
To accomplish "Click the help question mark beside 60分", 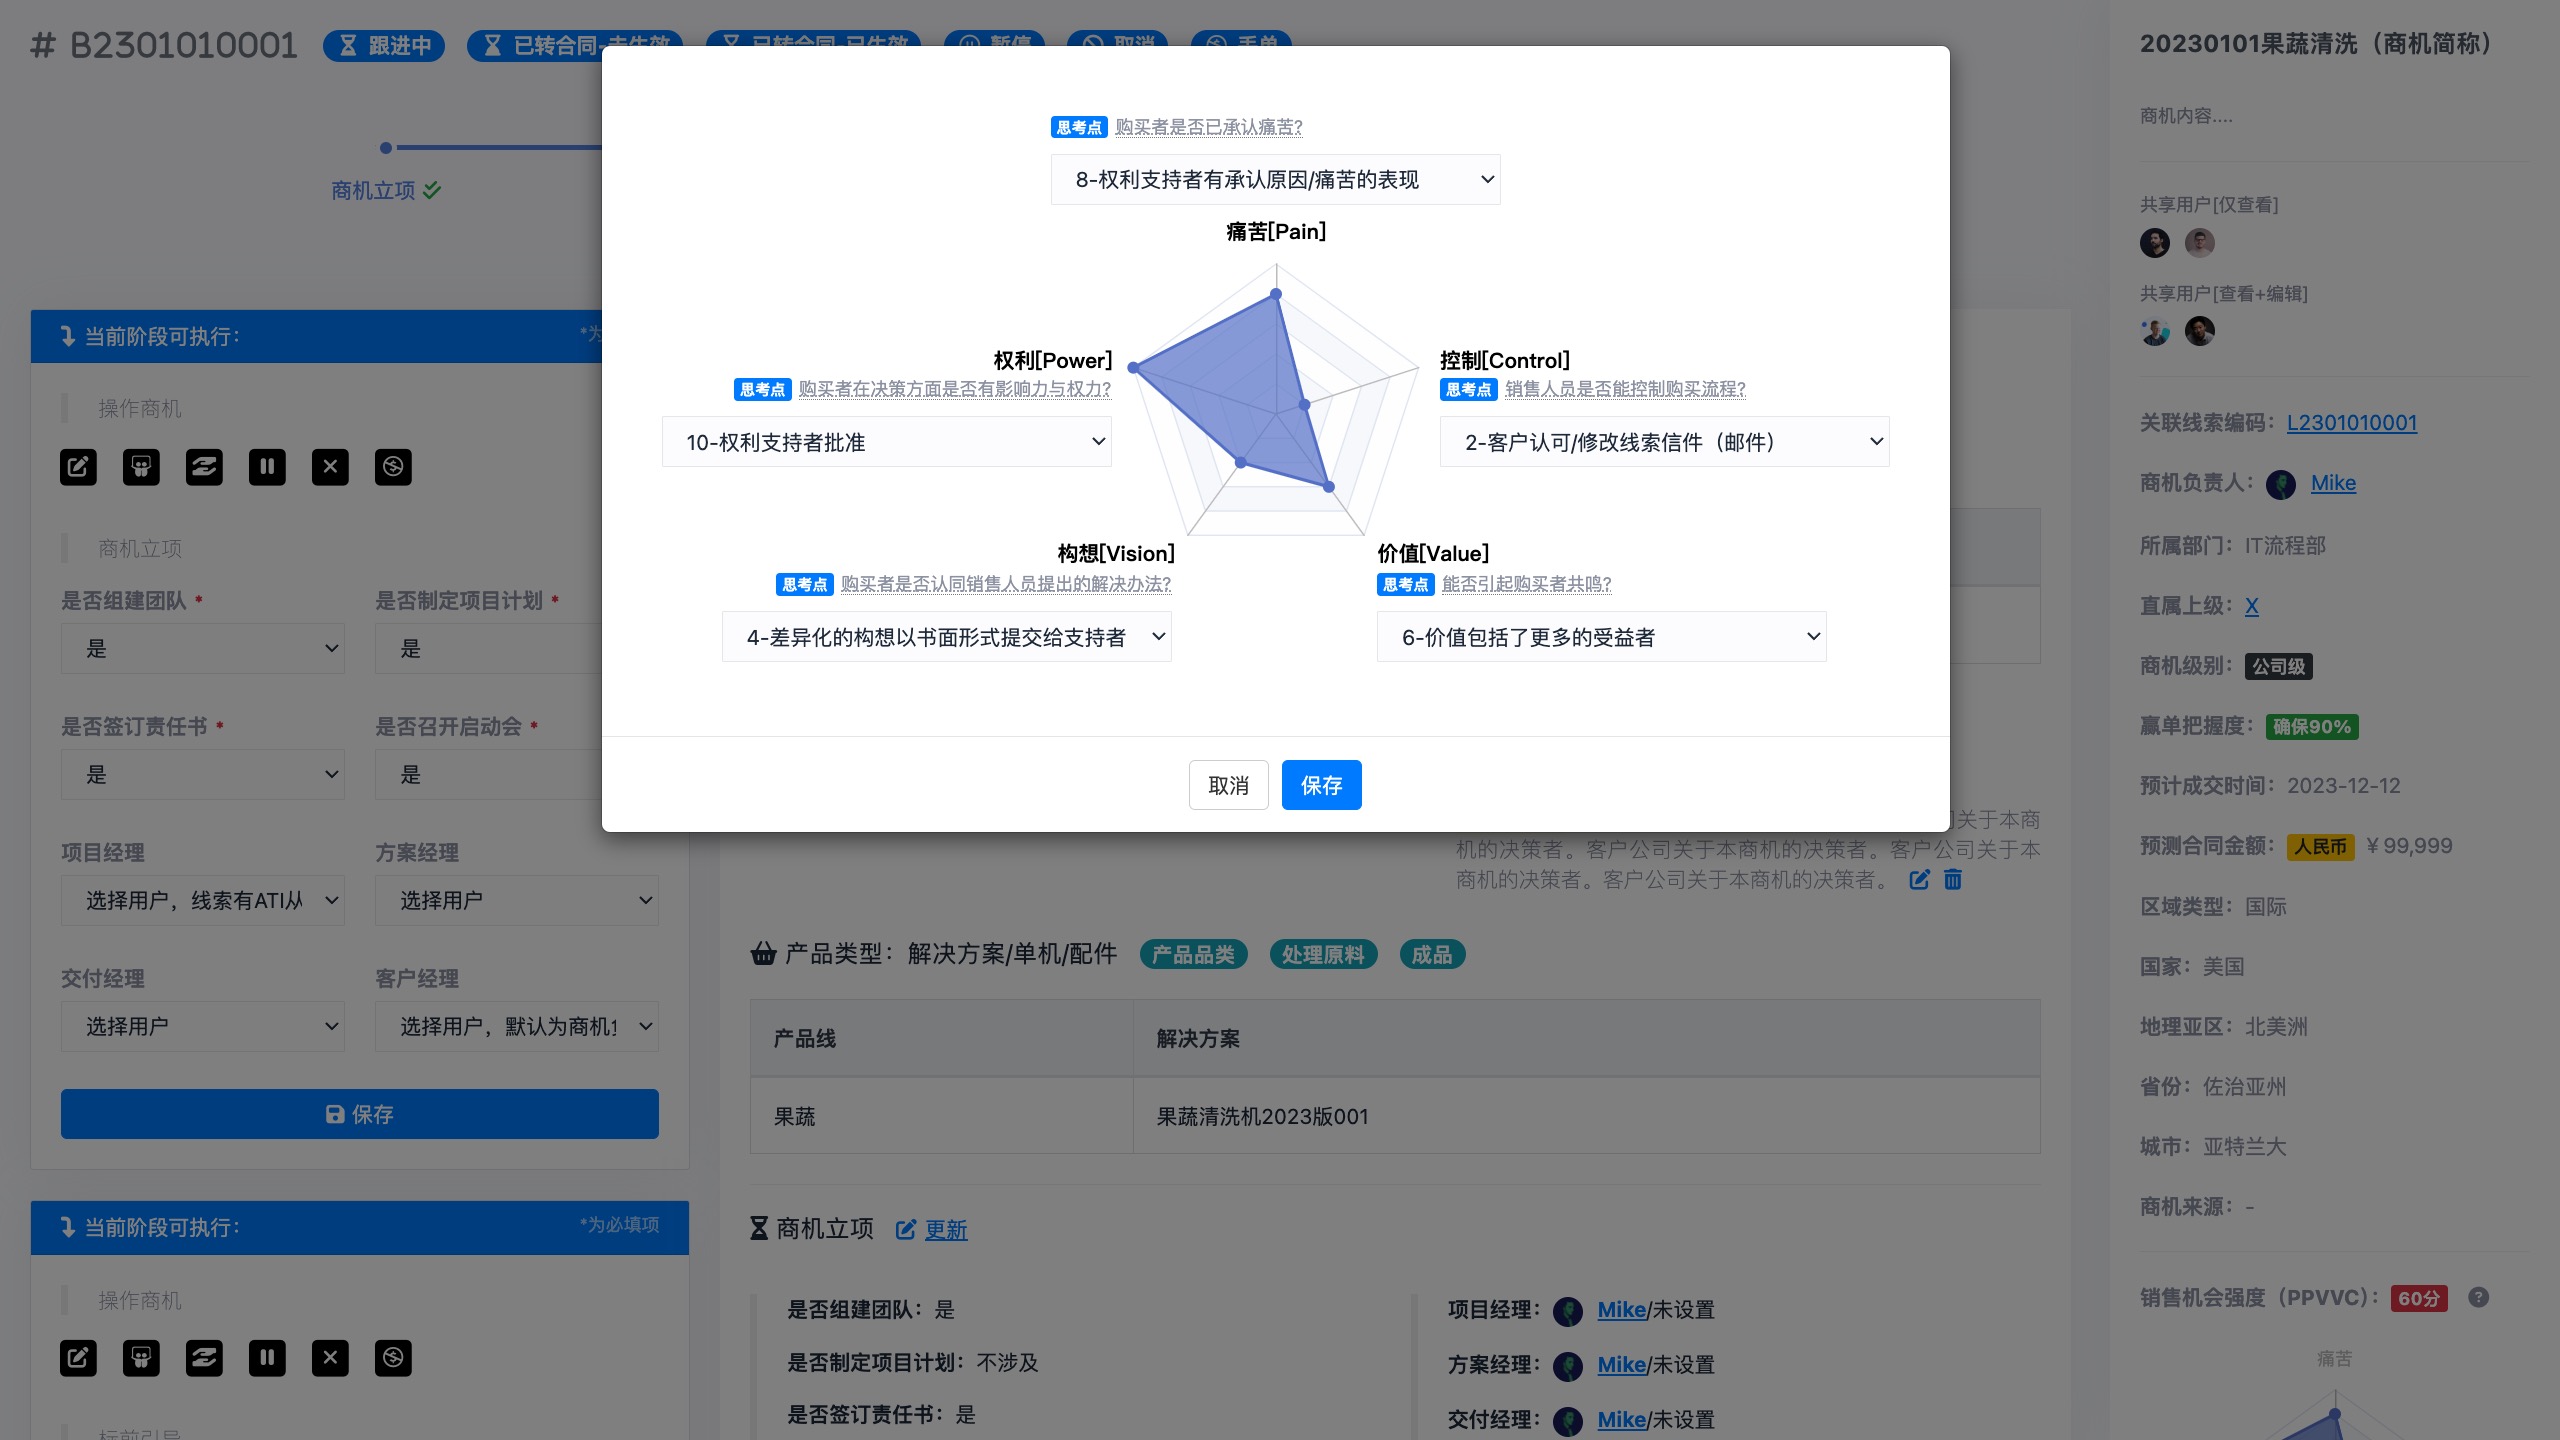I will (2478, 1298).
